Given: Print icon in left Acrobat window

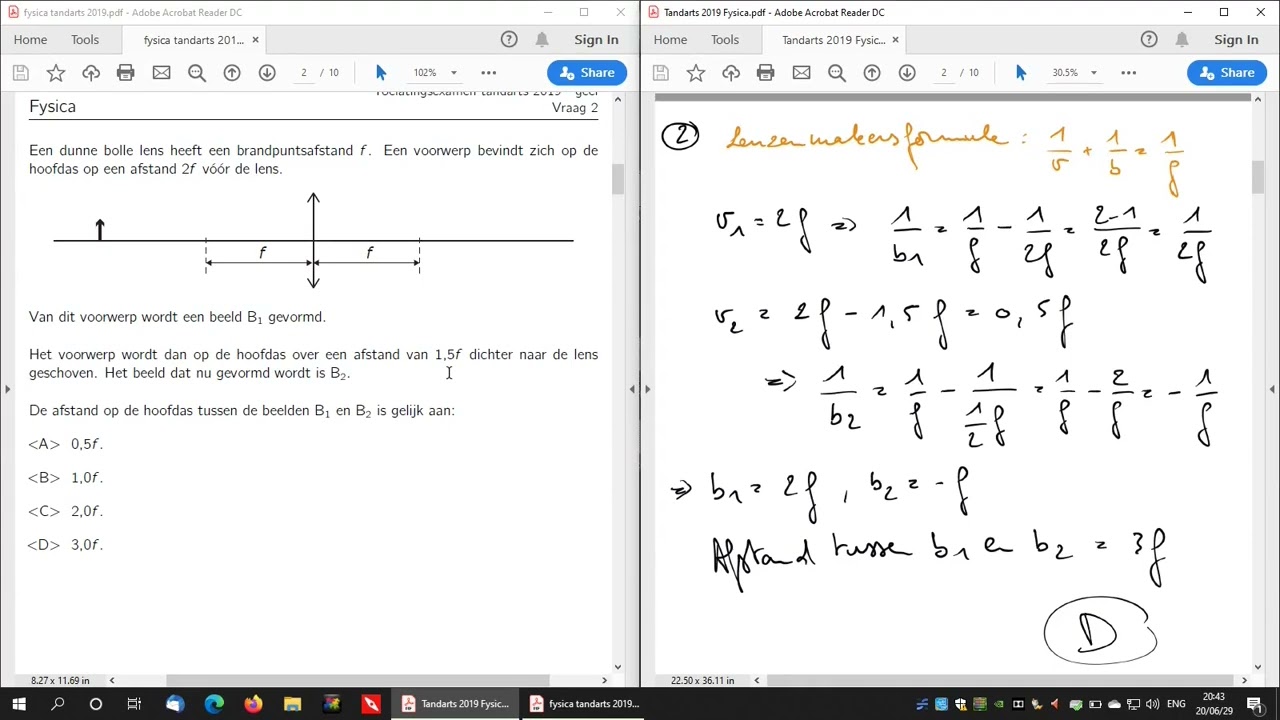Looking at the screenshot, I should pyautogui.click(x=125, y=73).
